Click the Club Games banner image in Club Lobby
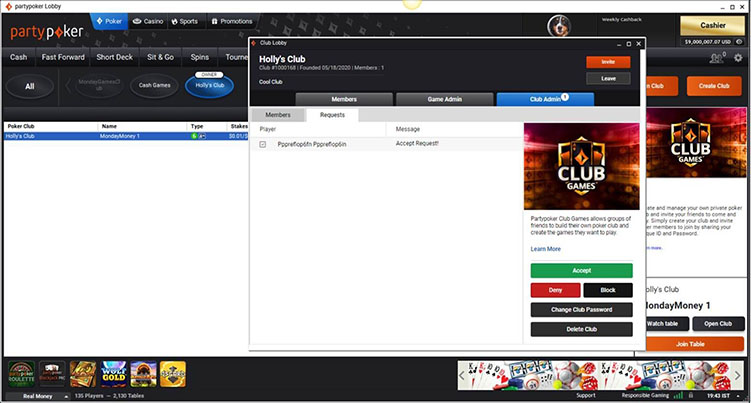The width and height of the screenshot is (751, 403). [x=581, y=166]
